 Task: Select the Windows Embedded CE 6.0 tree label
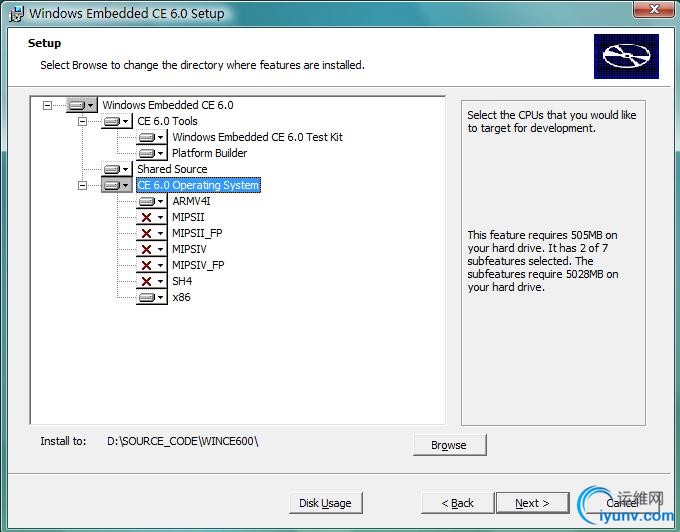coord(168,105)
